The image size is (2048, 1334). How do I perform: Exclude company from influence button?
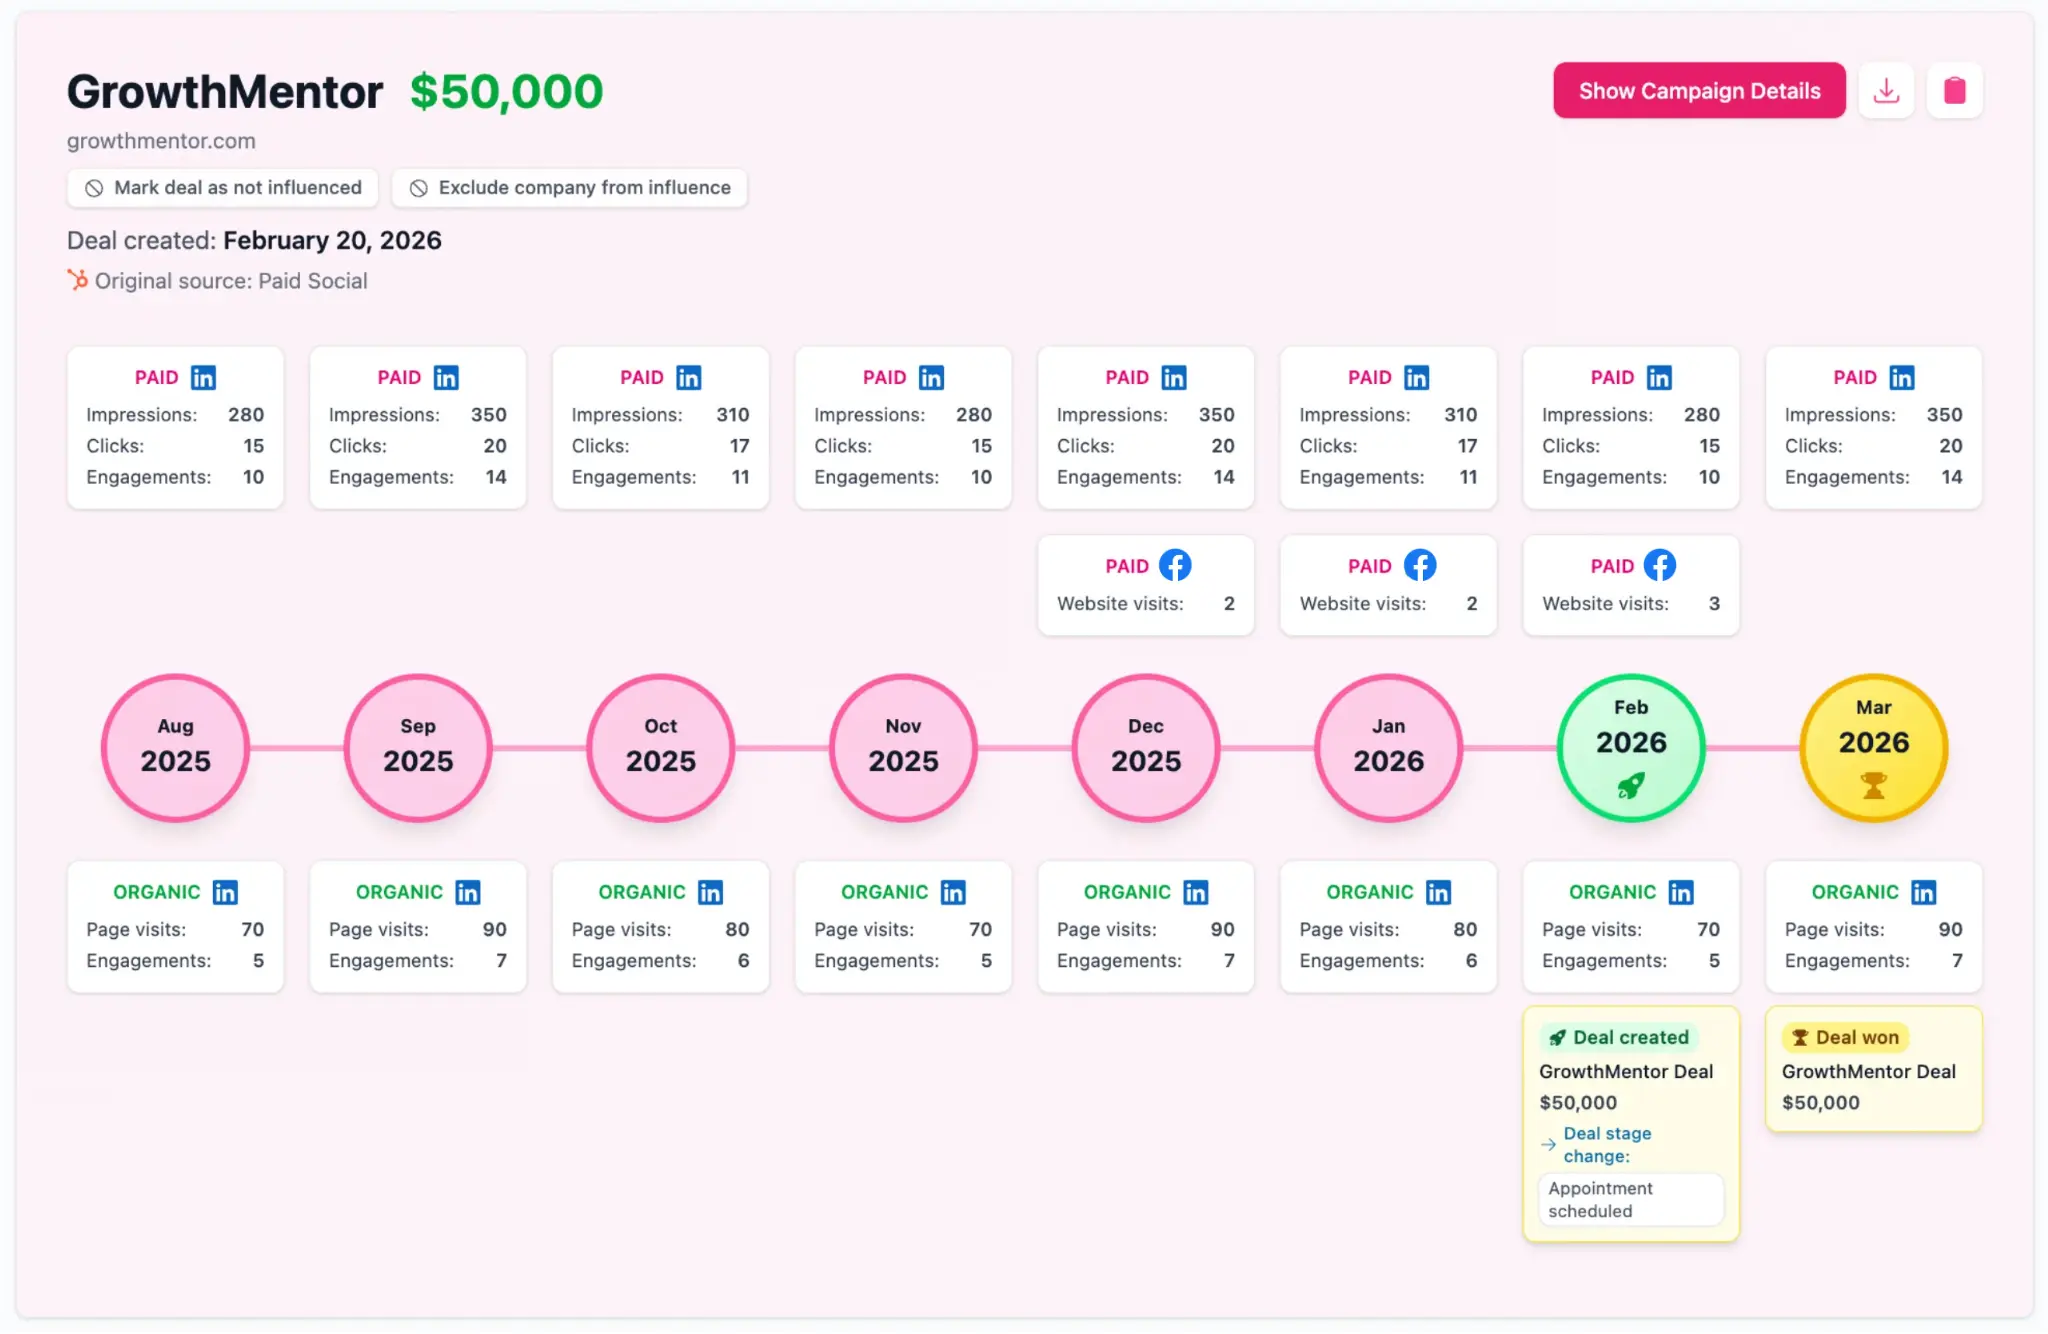pyautogui.click(x=570, y=188)
